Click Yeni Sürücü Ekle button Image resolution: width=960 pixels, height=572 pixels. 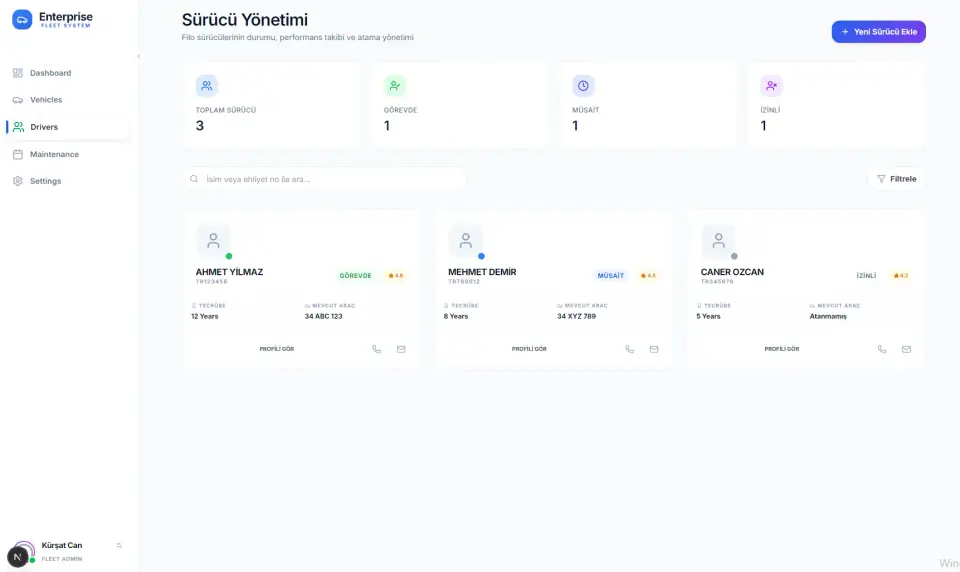point(879,32)
